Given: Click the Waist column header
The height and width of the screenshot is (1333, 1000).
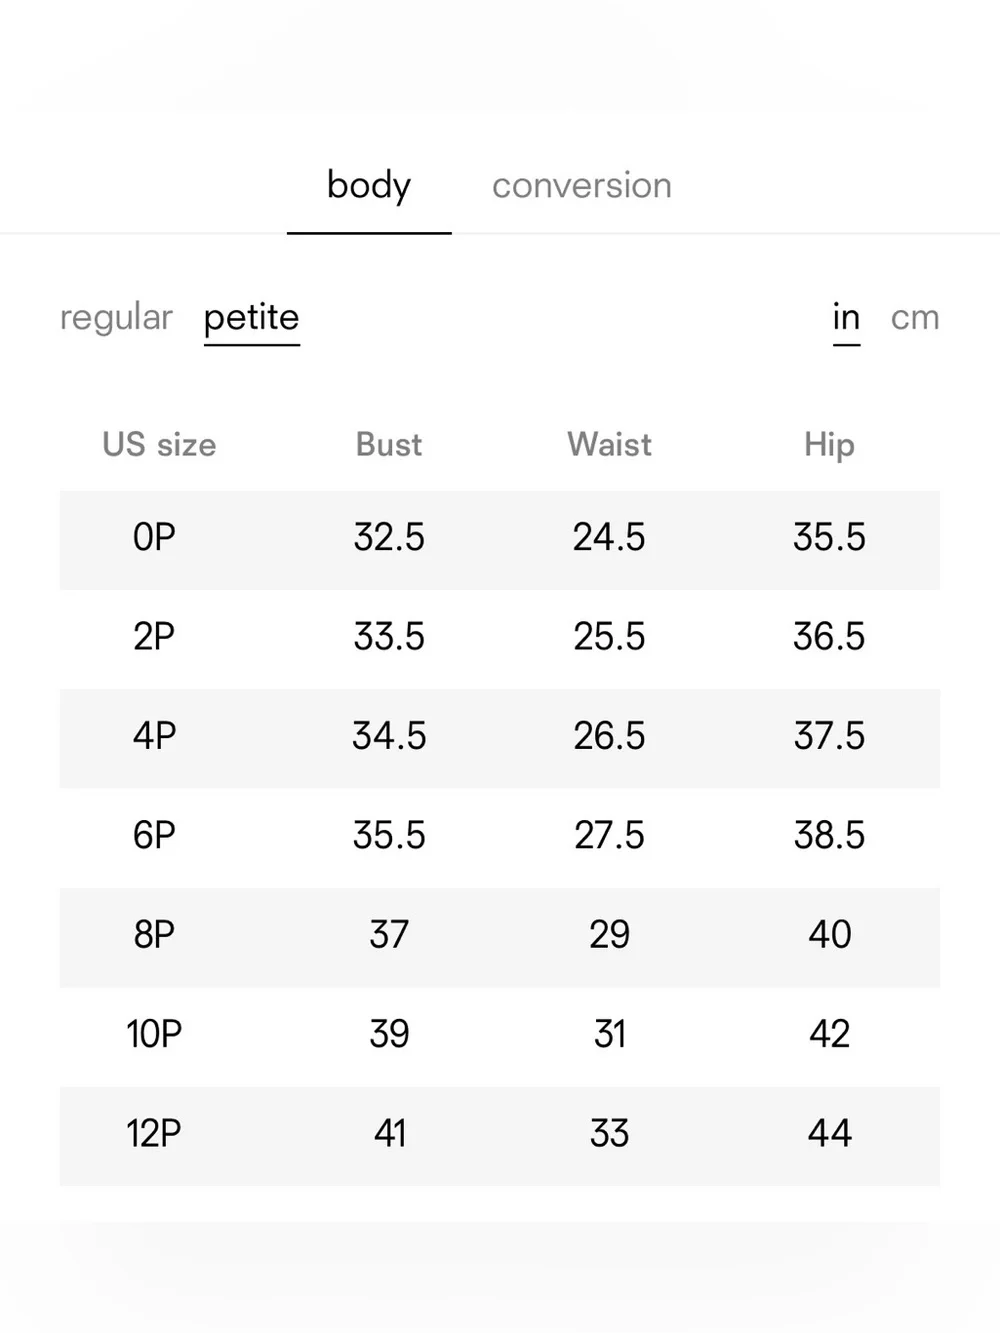Looking at the screenshot, I should coord(609,445).
